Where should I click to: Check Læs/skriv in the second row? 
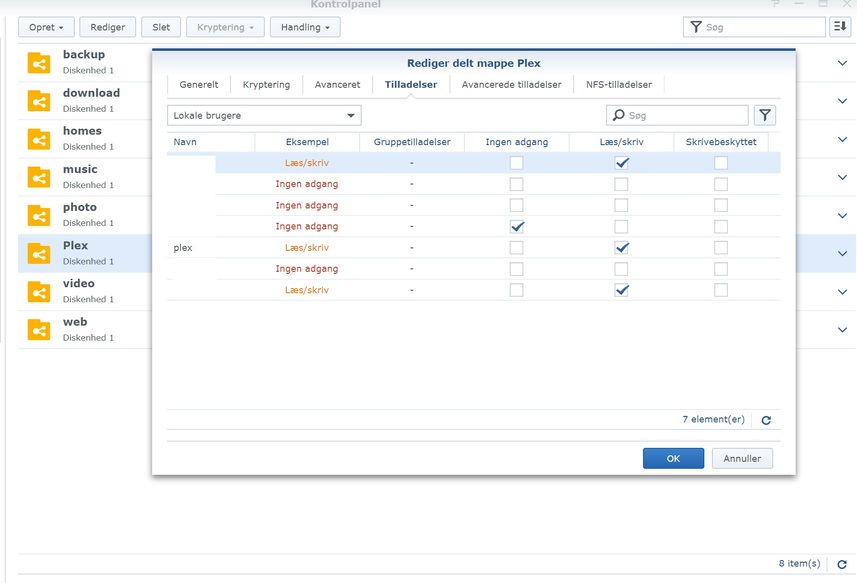[x=621, y=184]
